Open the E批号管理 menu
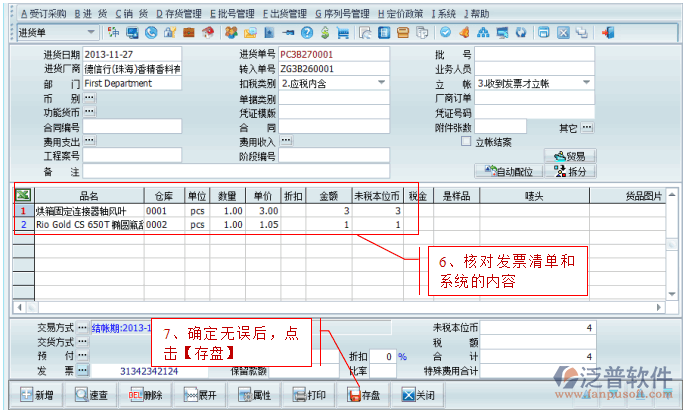The image size is (683, 410). point(232,14)
